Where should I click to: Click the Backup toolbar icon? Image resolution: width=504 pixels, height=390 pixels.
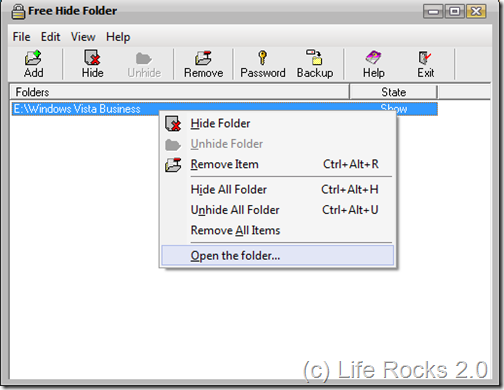[x=314, y=57]
